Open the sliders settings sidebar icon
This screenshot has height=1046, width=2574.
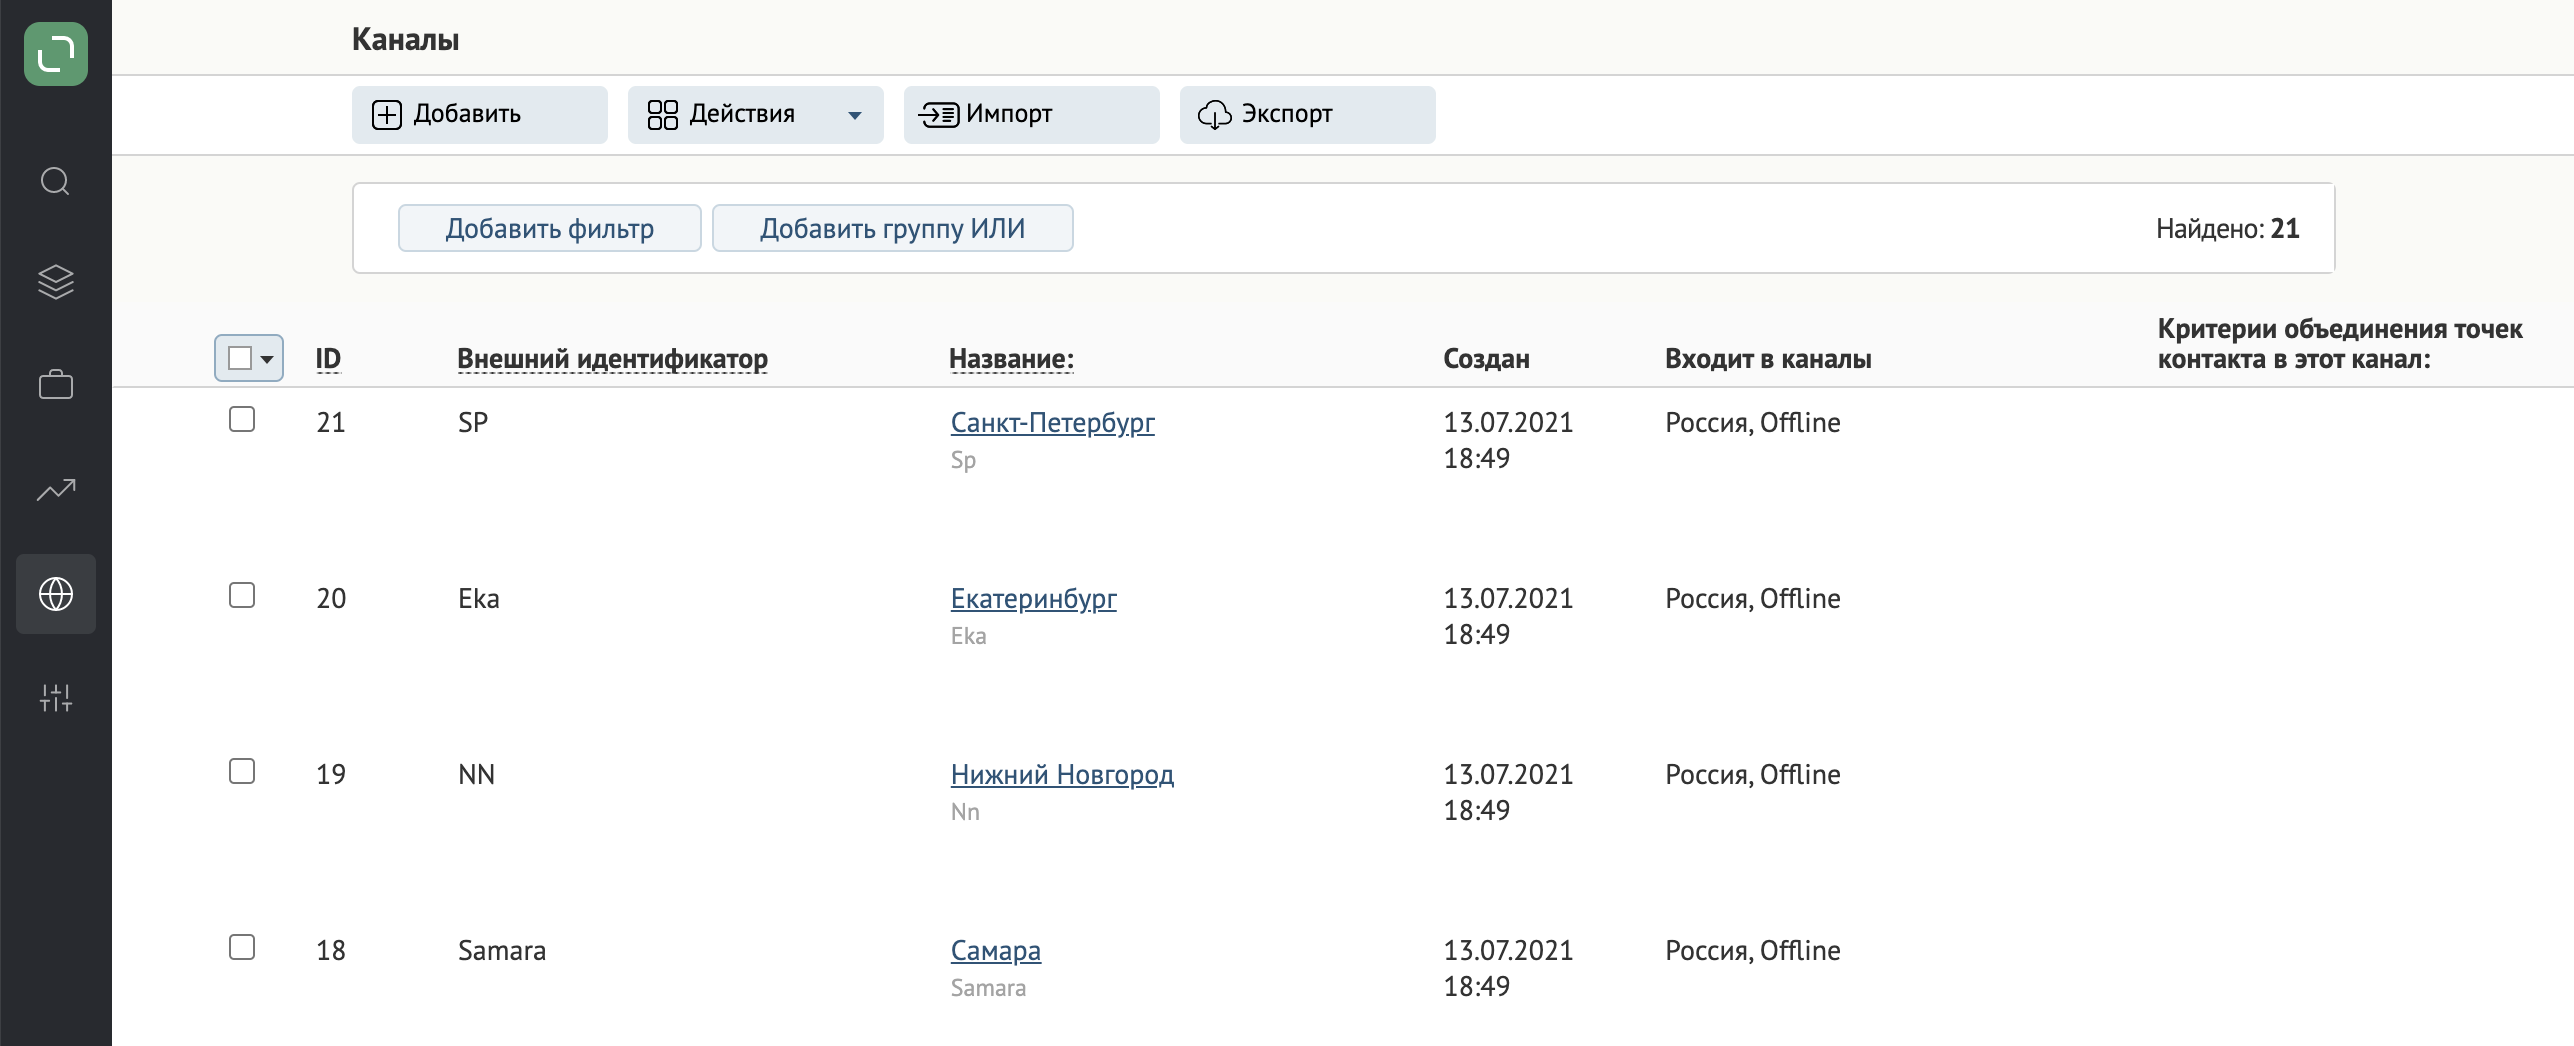point(56,697)
